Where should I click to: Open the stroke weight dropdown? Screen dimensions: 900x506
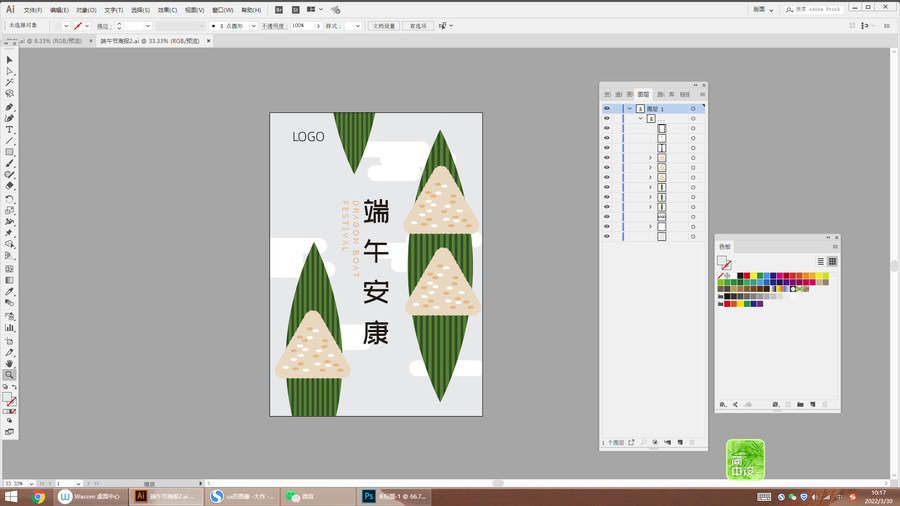pos(148,26)
